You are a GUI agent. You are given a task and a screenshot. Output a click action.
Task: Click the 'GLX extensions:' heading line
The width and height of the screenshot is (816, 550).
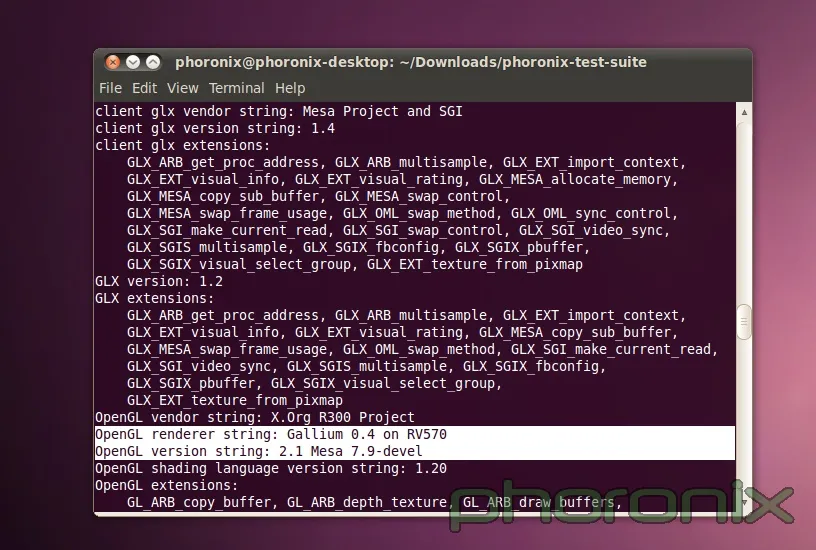point(155,298)
